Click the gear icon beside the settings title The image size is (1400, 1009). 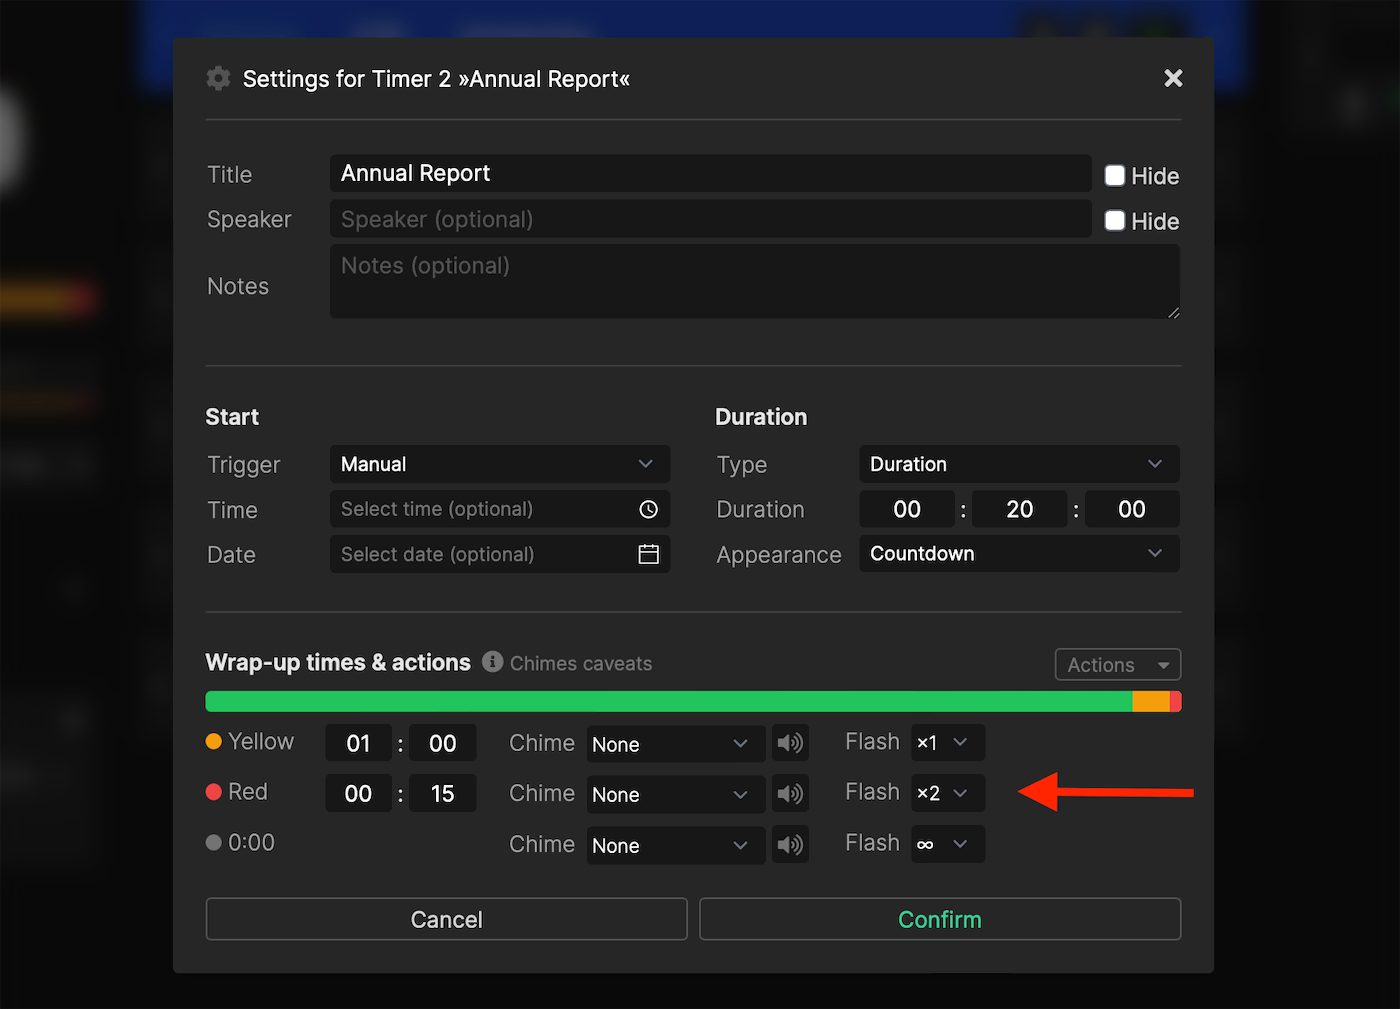(x=218, y=78)
